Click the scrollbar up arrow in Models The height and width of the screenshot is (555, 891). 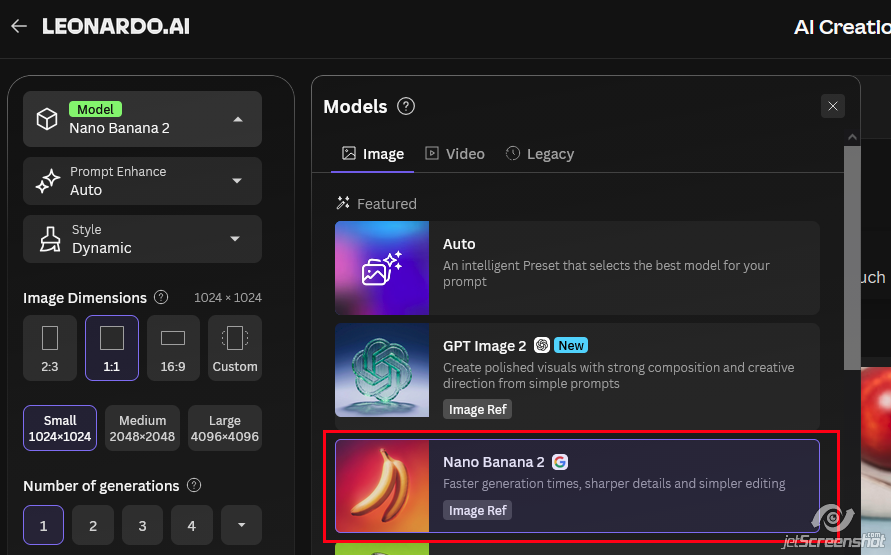(852, 137)
